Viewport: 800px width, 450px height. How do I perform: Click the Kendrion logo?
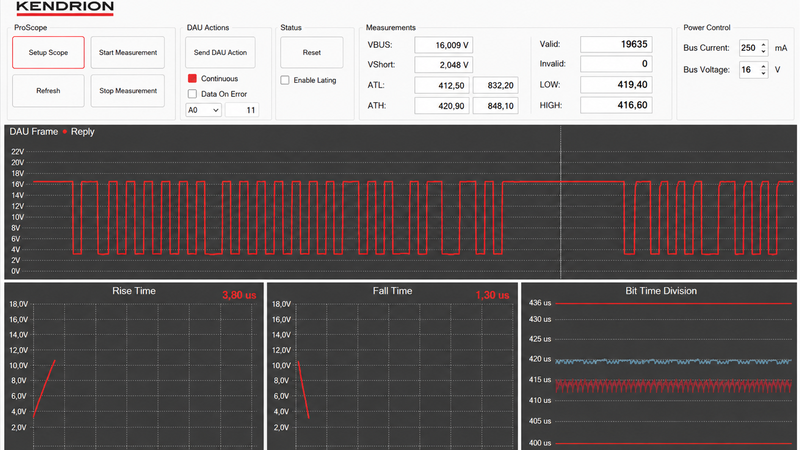click(x=65, y=8)
